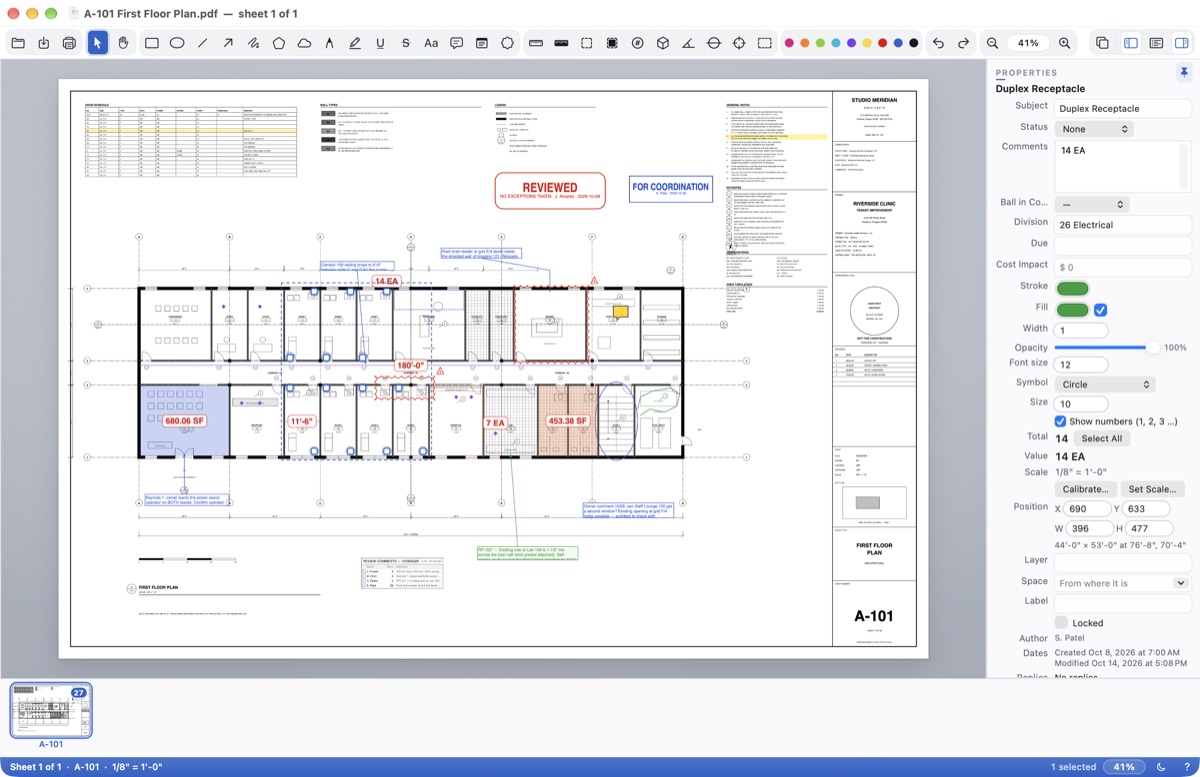Open the green Stroke color swatch
Viewport: 1200px width, 777px height.
click(x=1072, y=289)
